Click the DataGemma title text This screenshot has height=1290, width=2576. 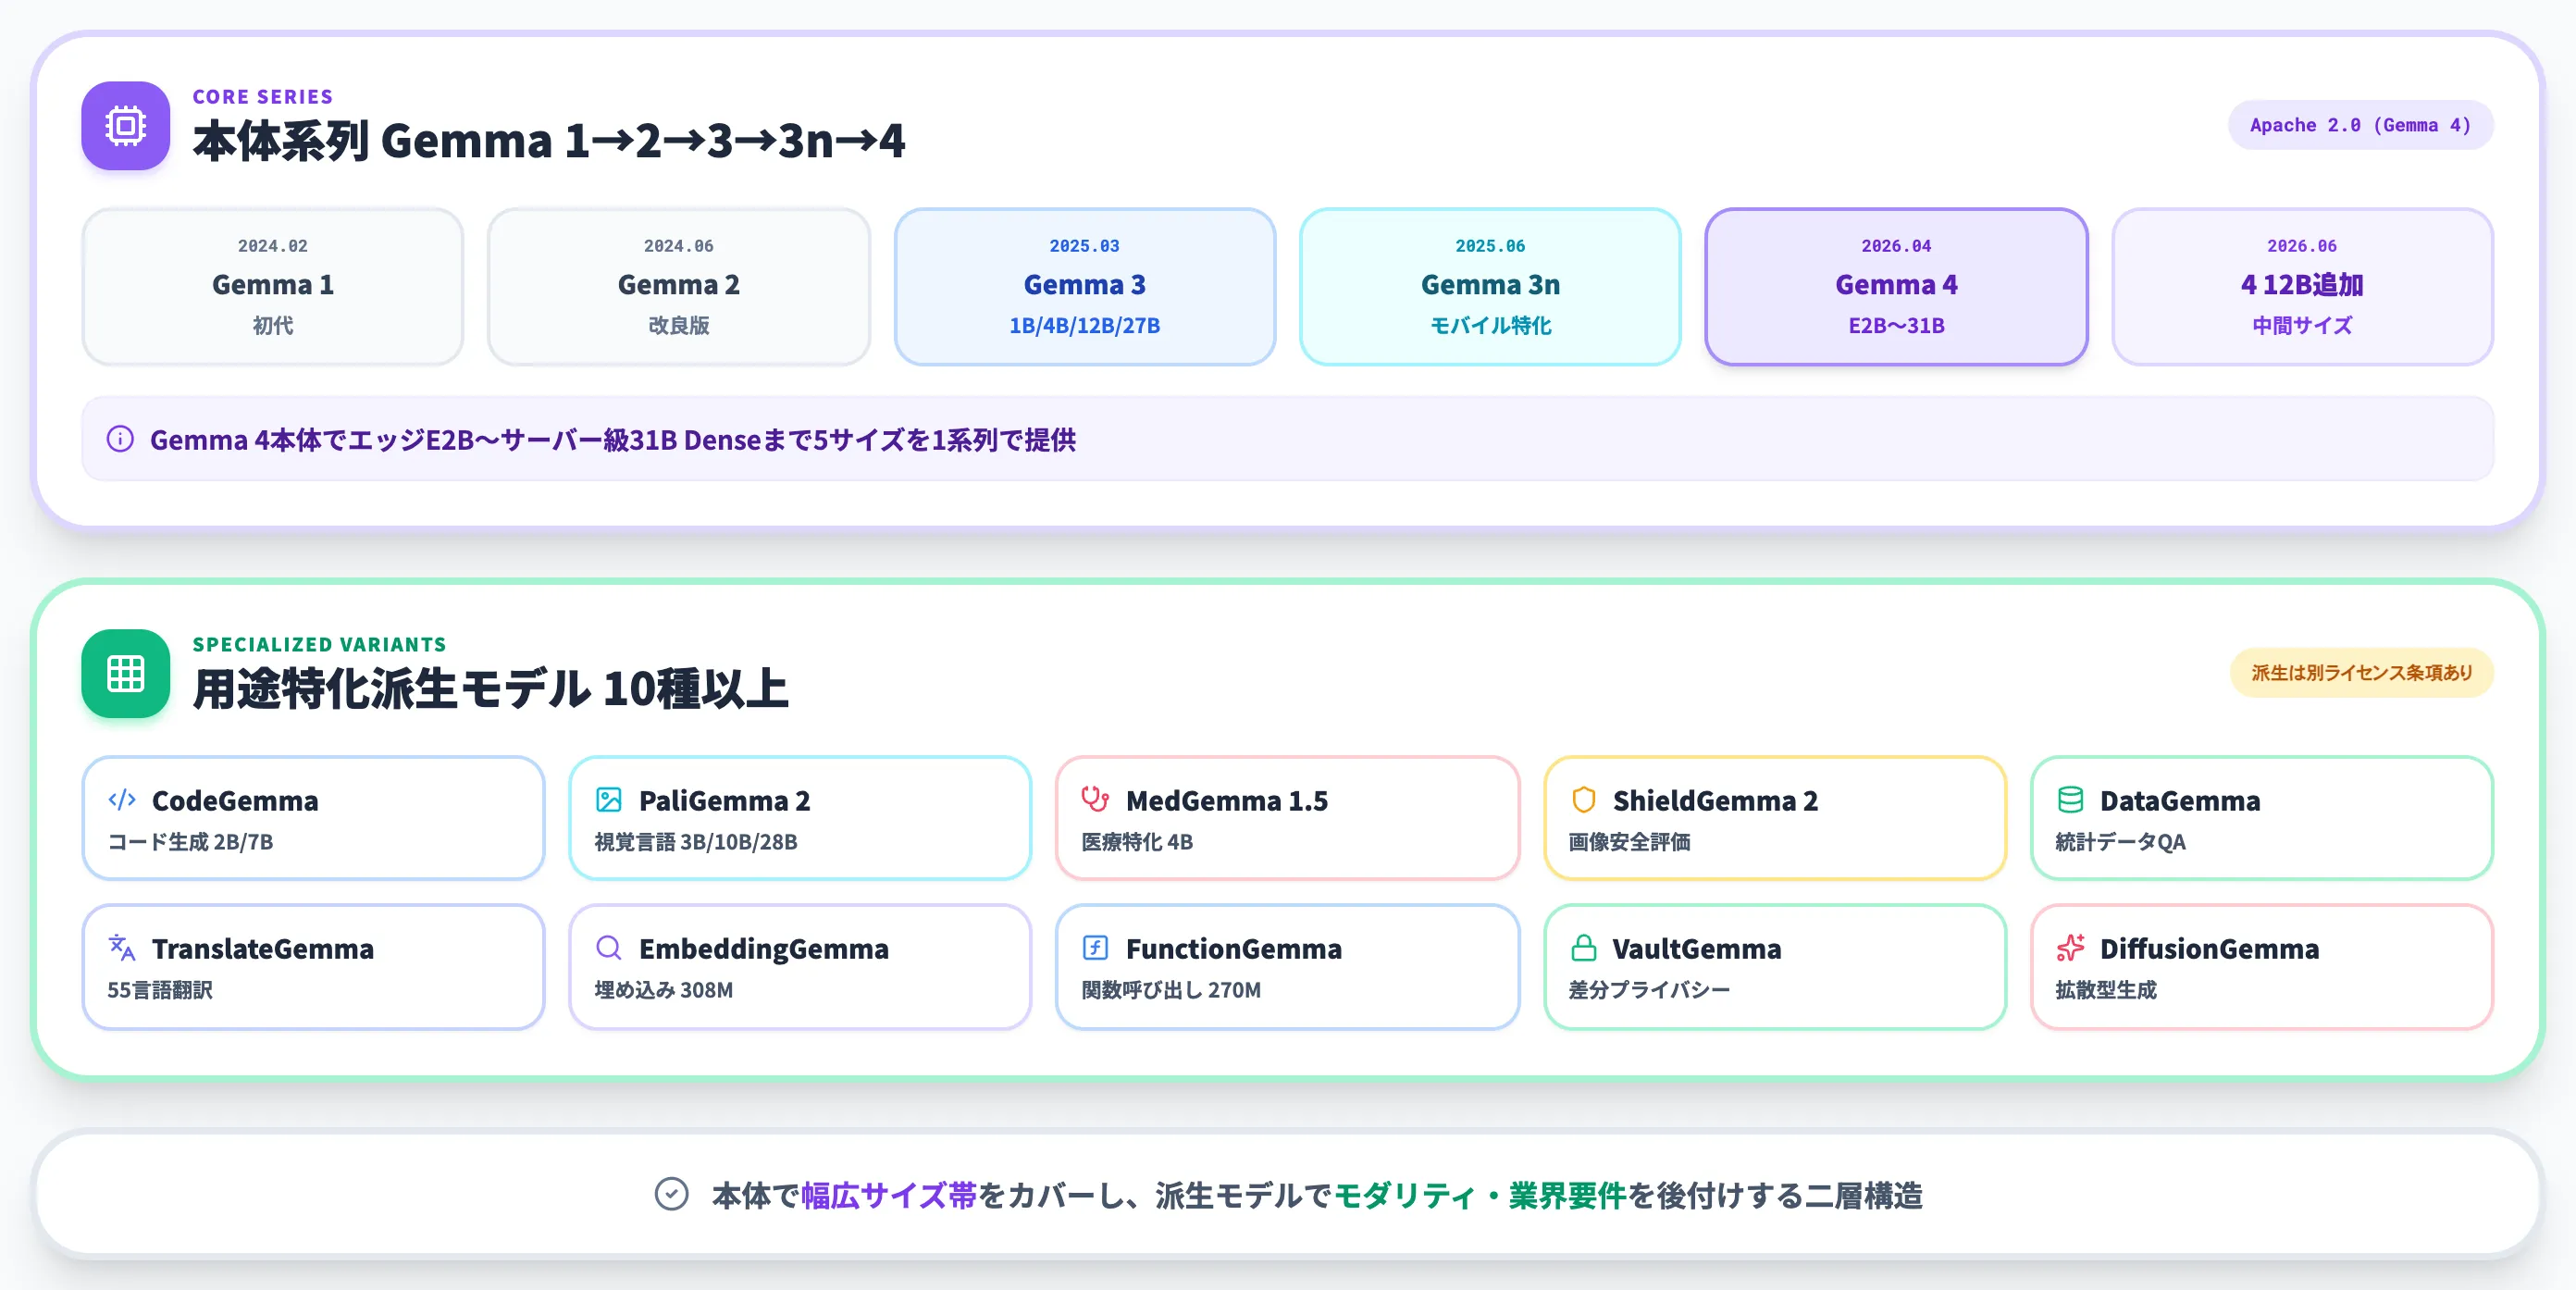pyautogui.click(x=2180, y=801)
